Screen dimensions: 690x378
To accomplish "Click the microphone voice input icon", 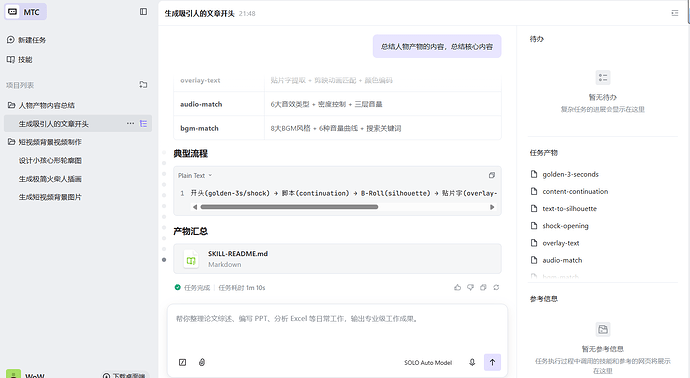I will tap(472, 362).
